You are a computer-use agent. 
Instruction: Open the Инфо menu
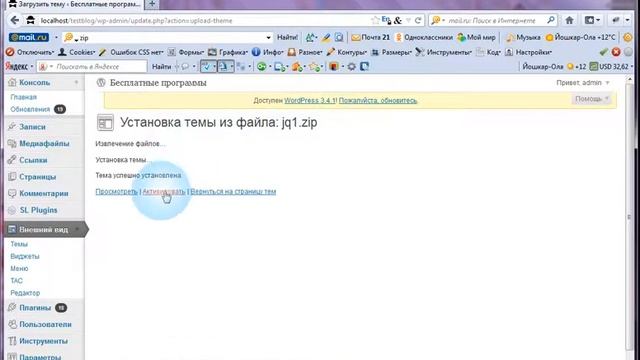(x=268, y=52)
